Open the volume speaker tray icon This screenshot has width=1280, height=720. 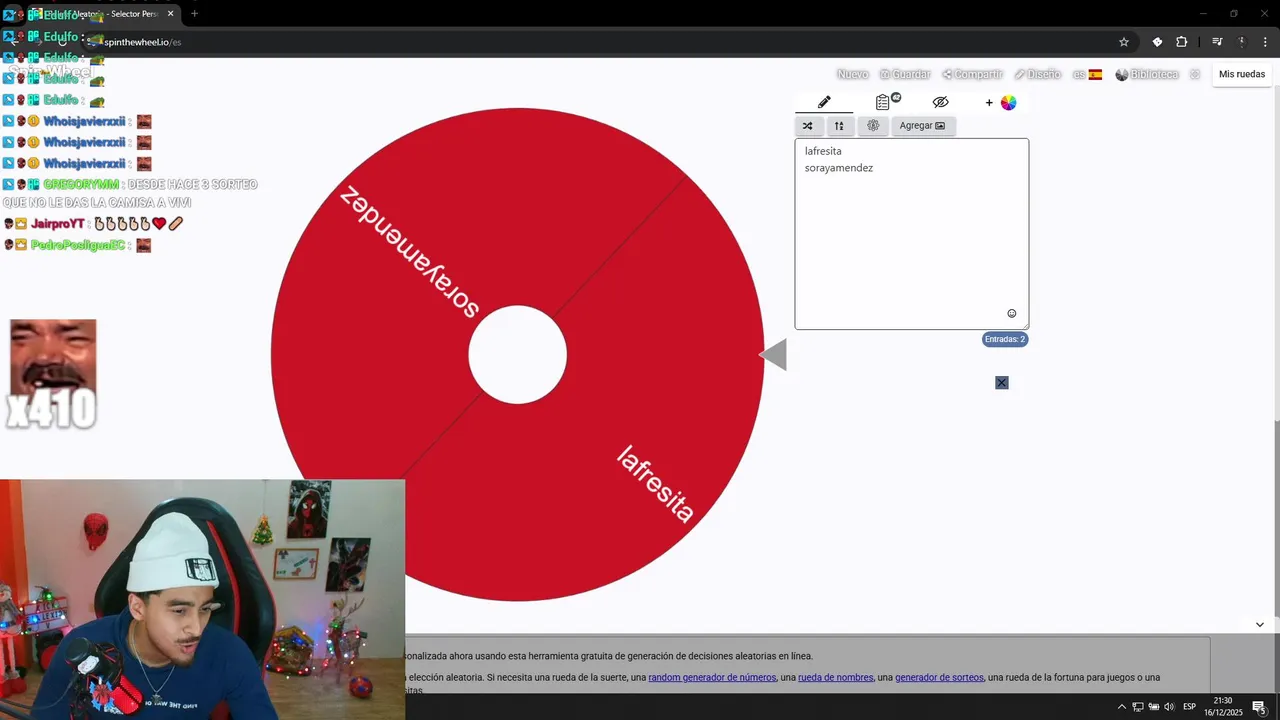pyautogui.click(x=1169, y=707)
